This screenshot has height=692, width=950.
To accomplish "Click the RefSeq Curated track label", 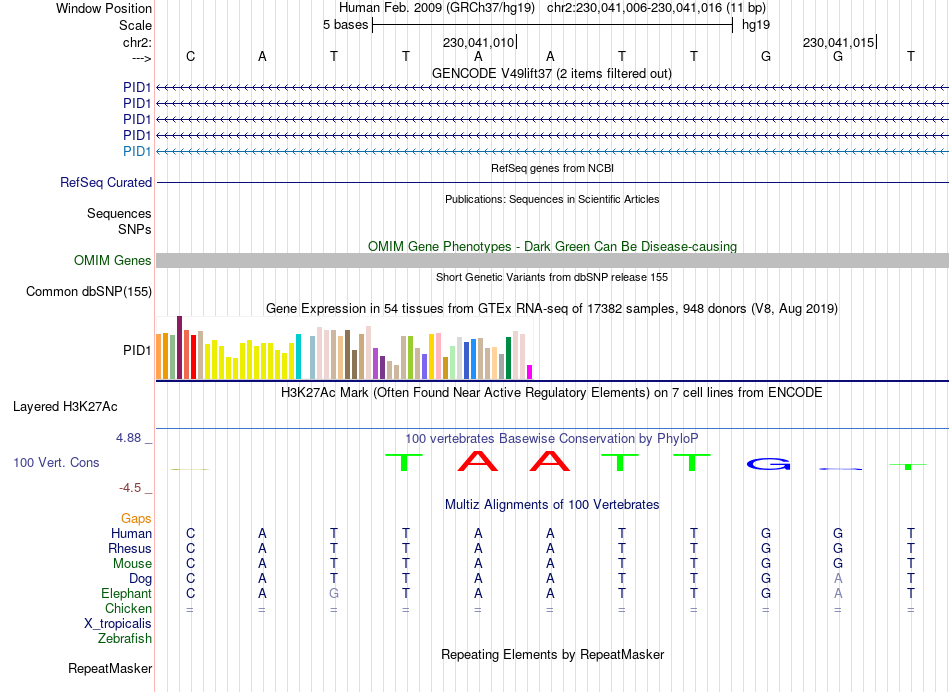I will pyautogui.click(x=106, y=182).
